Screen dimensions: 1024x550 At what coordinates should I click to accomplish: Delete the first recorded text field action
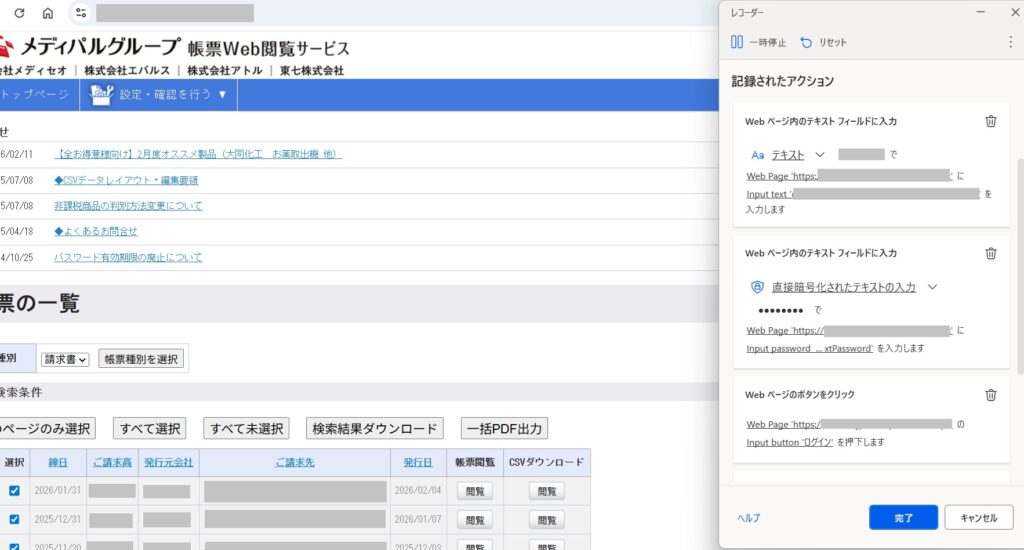(x=990, y=121)
